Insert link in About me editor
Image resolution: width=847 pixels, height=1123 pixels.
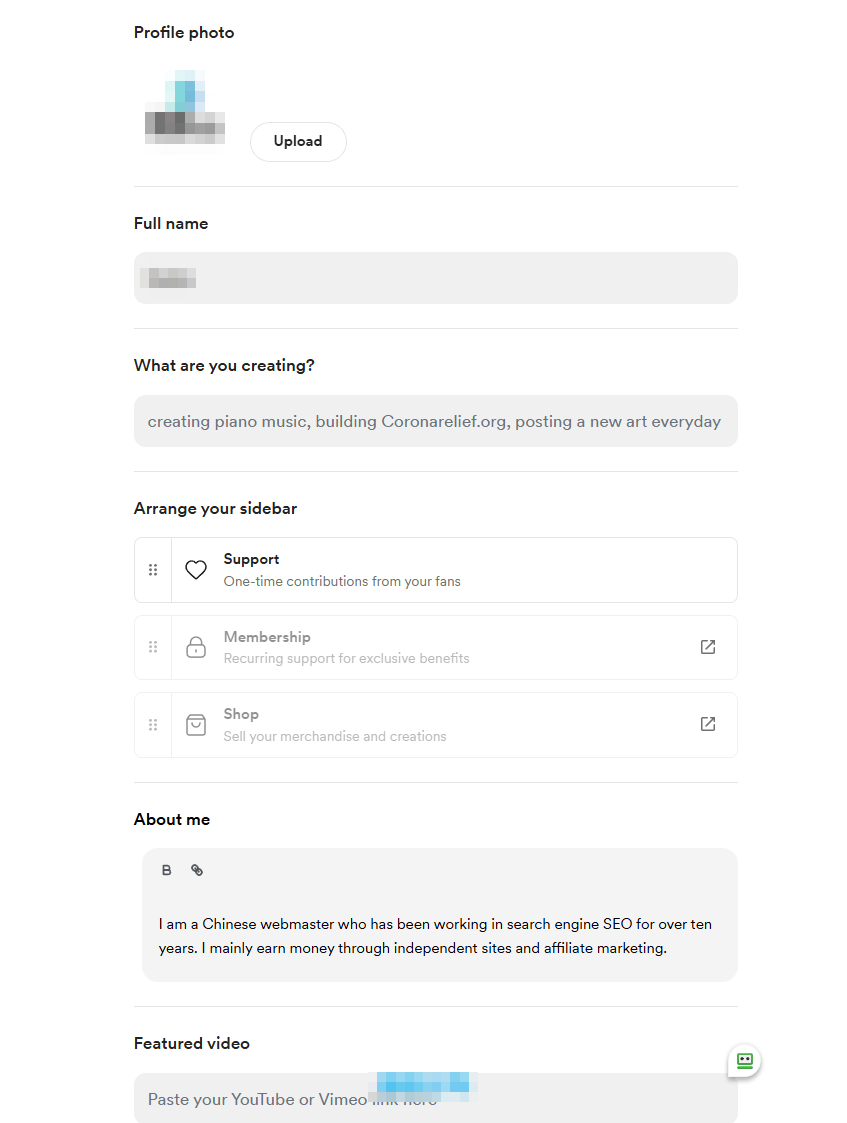[197, 870]
